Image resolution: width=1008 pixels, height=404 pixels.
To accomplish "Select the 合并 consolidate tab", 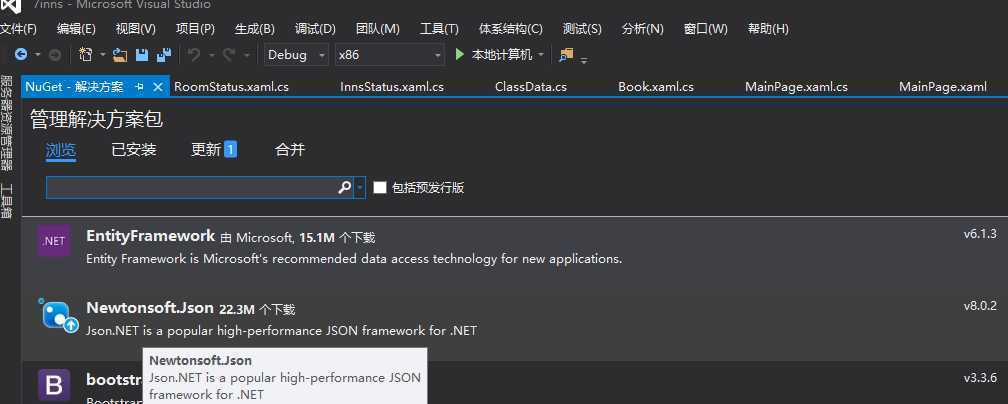I will [290, 150].
